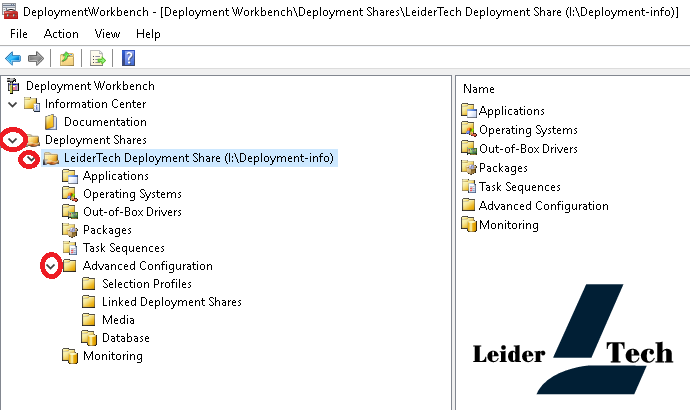This screenshot has width=690, height=410.
Task: Click the Linked Deployment Shares folder icon
Action: pos(88,302)
